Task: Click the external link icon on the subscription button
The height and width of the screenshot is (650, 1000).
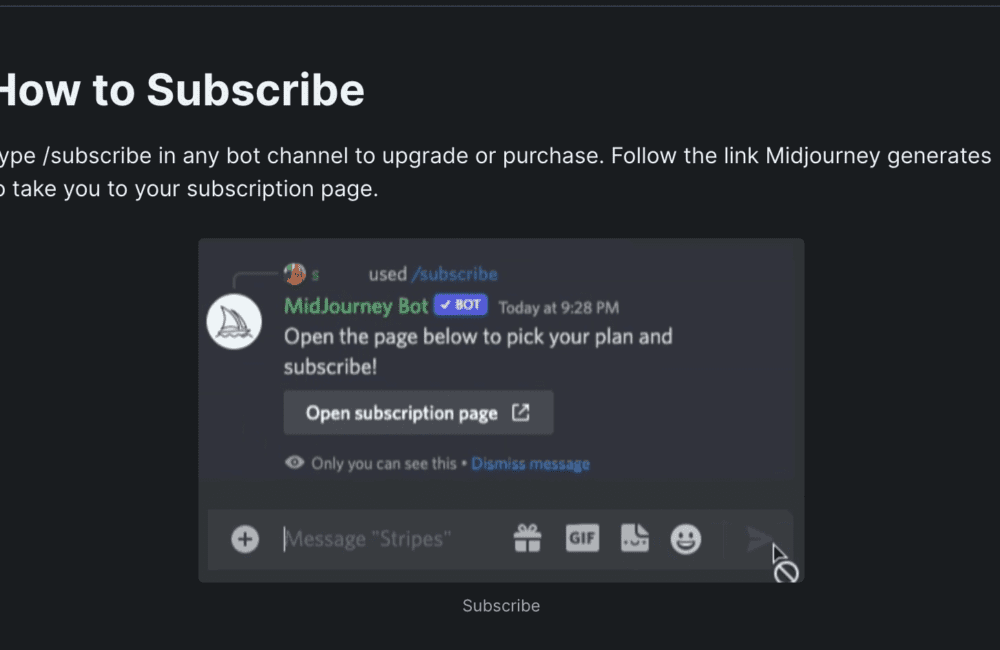Action: [x=519, y=412]
